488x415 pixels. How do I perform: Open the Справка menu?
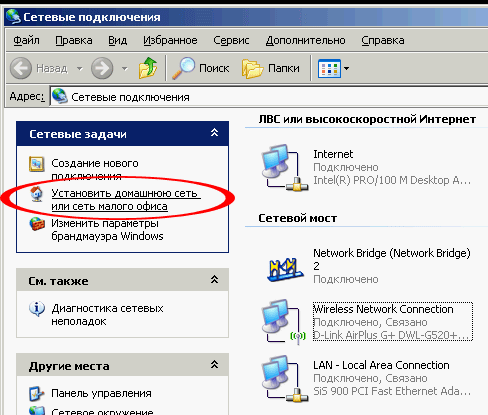383,40
